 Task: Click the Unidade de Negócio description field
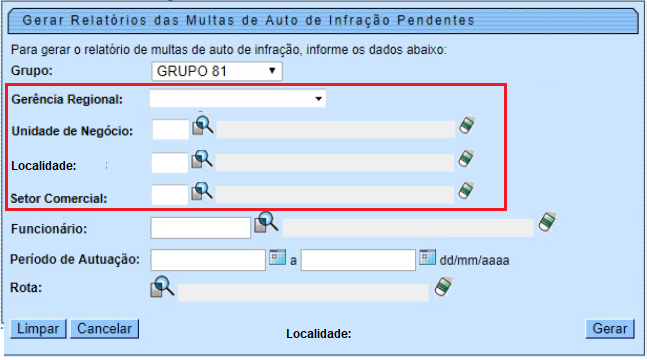click(x=336, y=130)
